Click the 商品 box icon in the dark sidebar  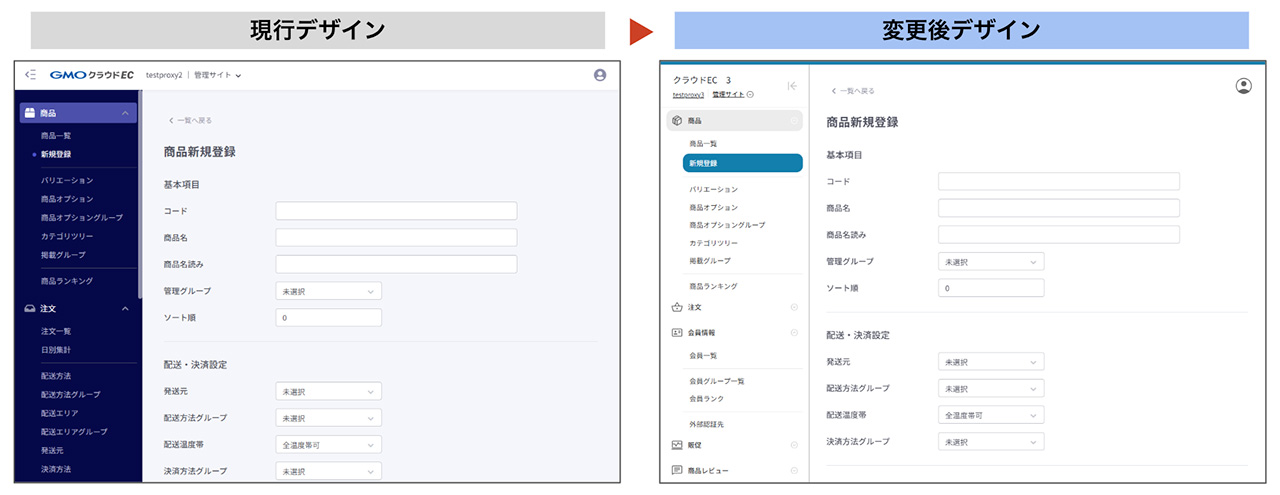click(x=30, y=114)
